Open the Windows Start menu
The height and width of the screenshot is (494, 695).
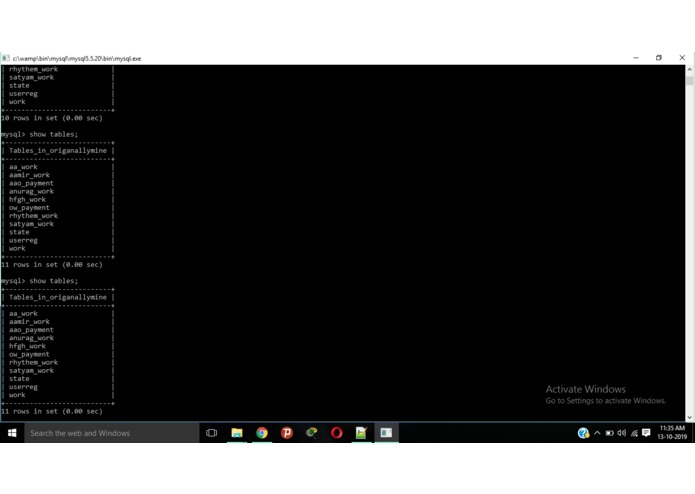tap(12, 433)
